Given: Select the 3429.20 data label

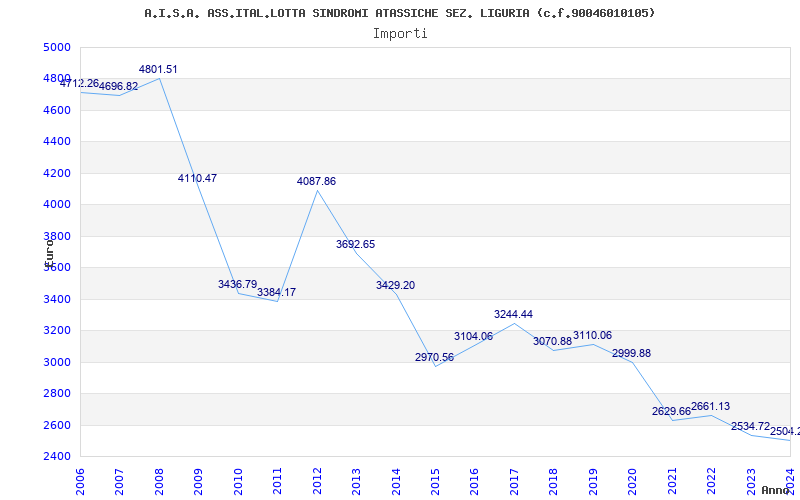Looking at the screenshot, I should pyautogui.click(x=395, y=286).
